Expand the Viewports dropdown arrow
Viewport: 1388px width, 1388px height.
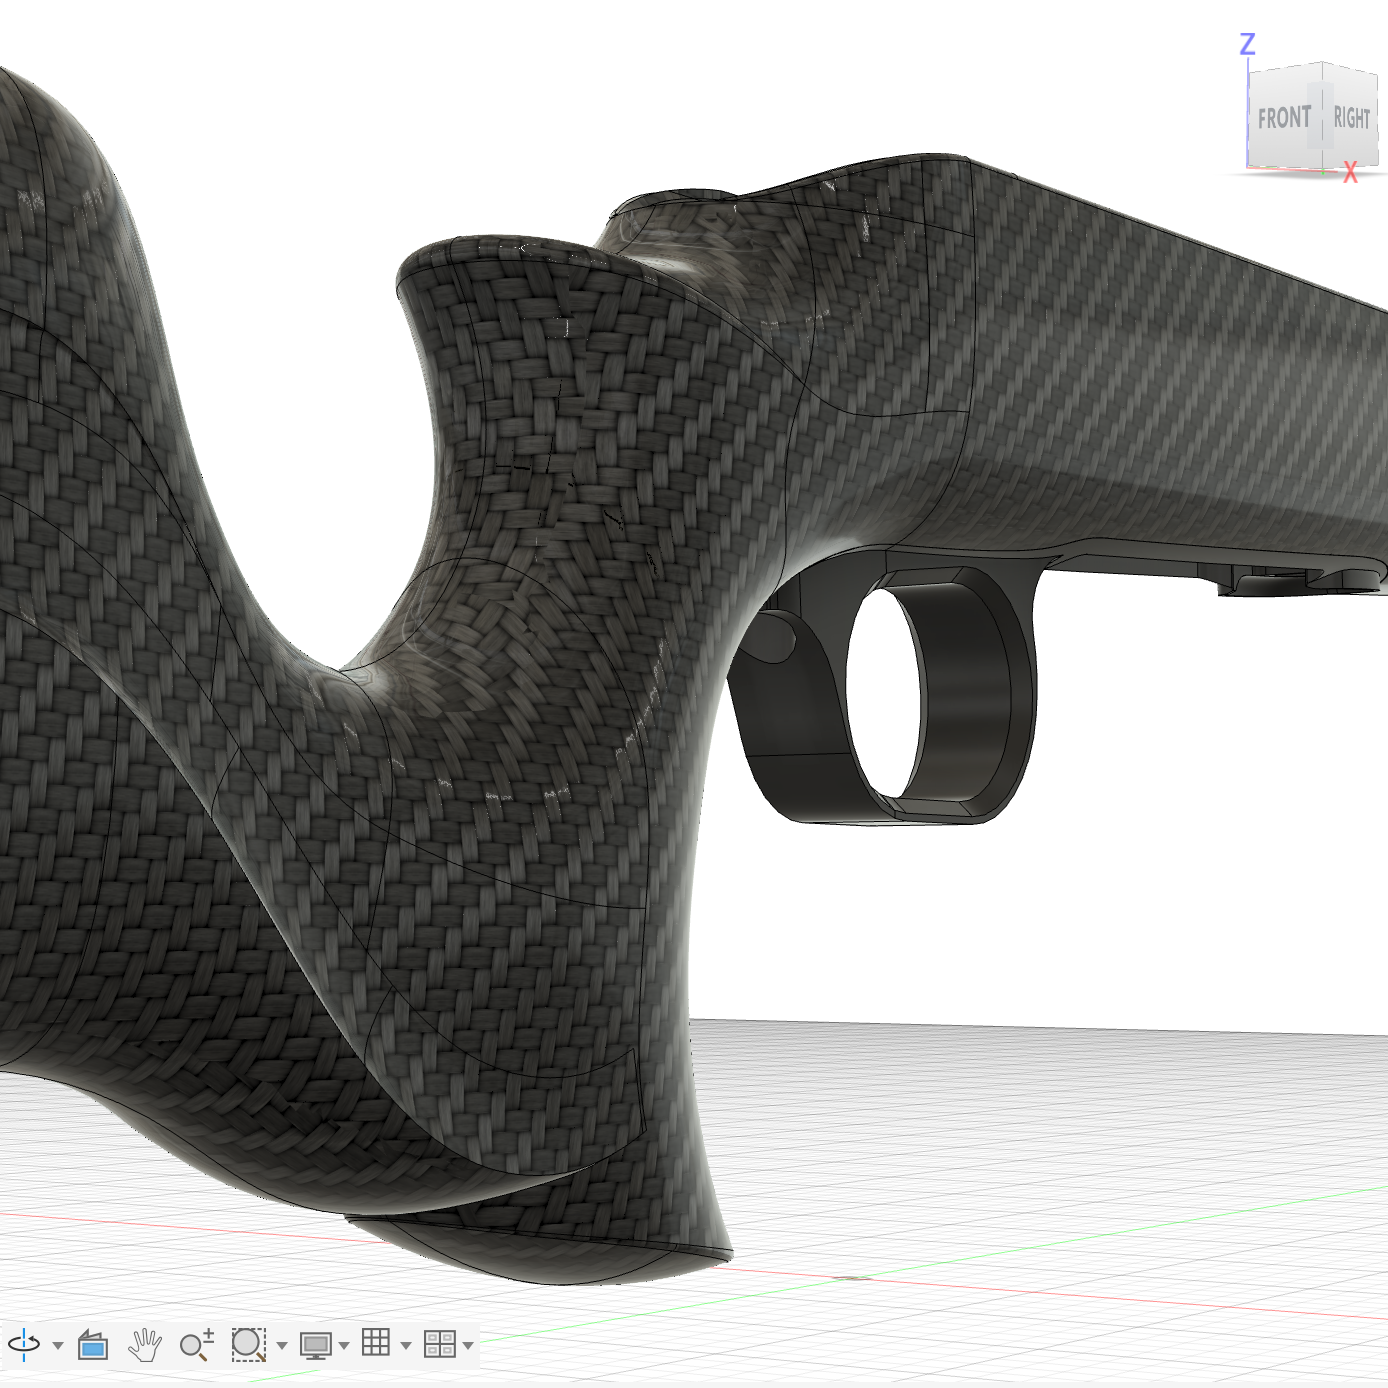[468, 1345]
